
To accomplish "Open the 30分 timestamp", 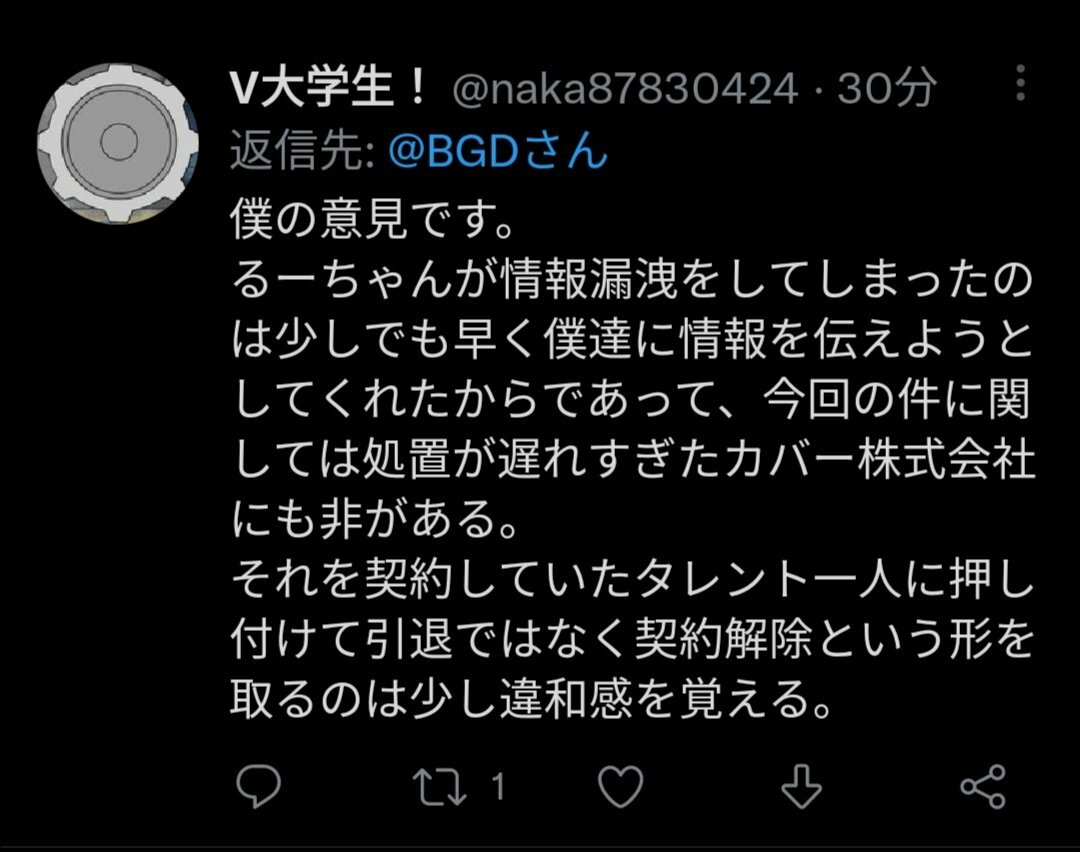I will [886, 89].
